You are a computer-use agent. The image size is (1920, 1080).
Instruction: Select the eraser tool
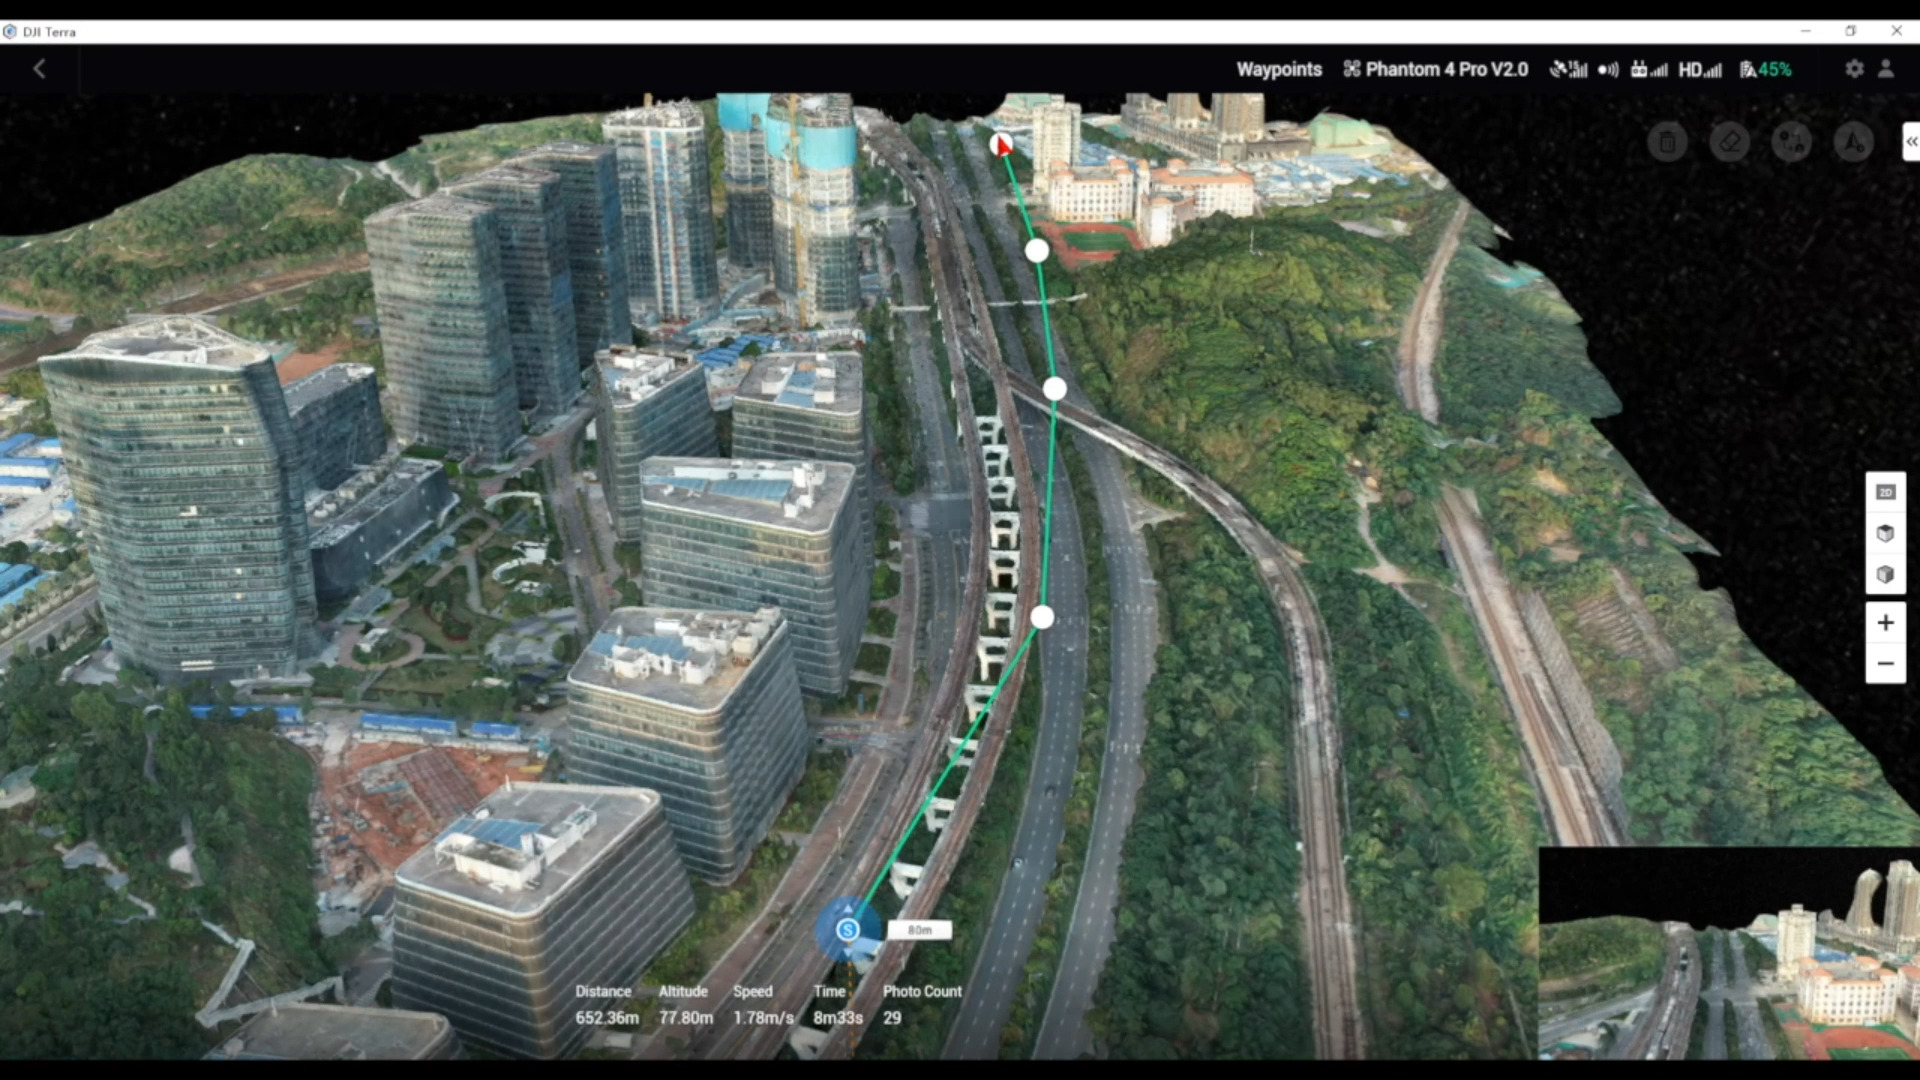click(x=1729, y=142)
